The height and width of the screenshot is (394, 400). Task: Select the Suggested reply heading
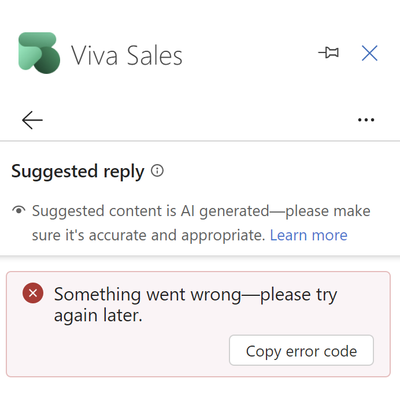(78, 172)
